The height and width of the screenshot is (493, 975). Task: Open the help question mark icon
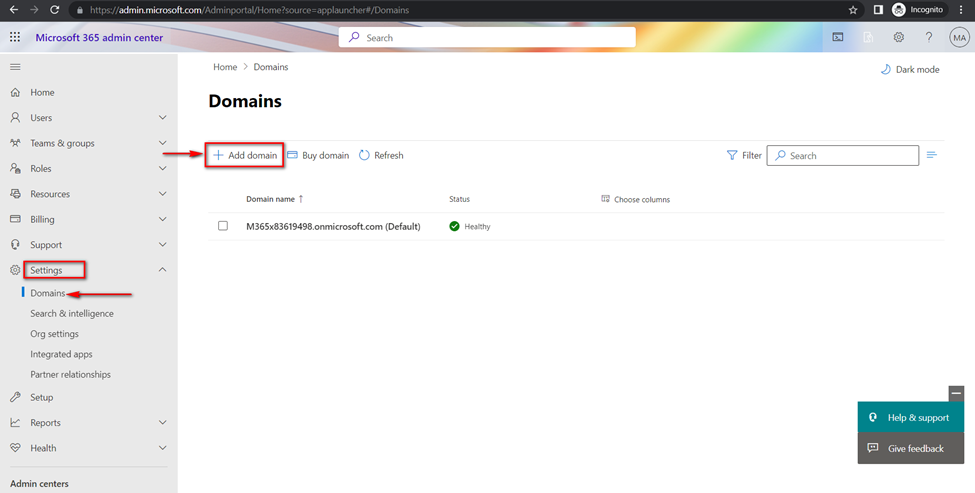[x=929, y=37]
